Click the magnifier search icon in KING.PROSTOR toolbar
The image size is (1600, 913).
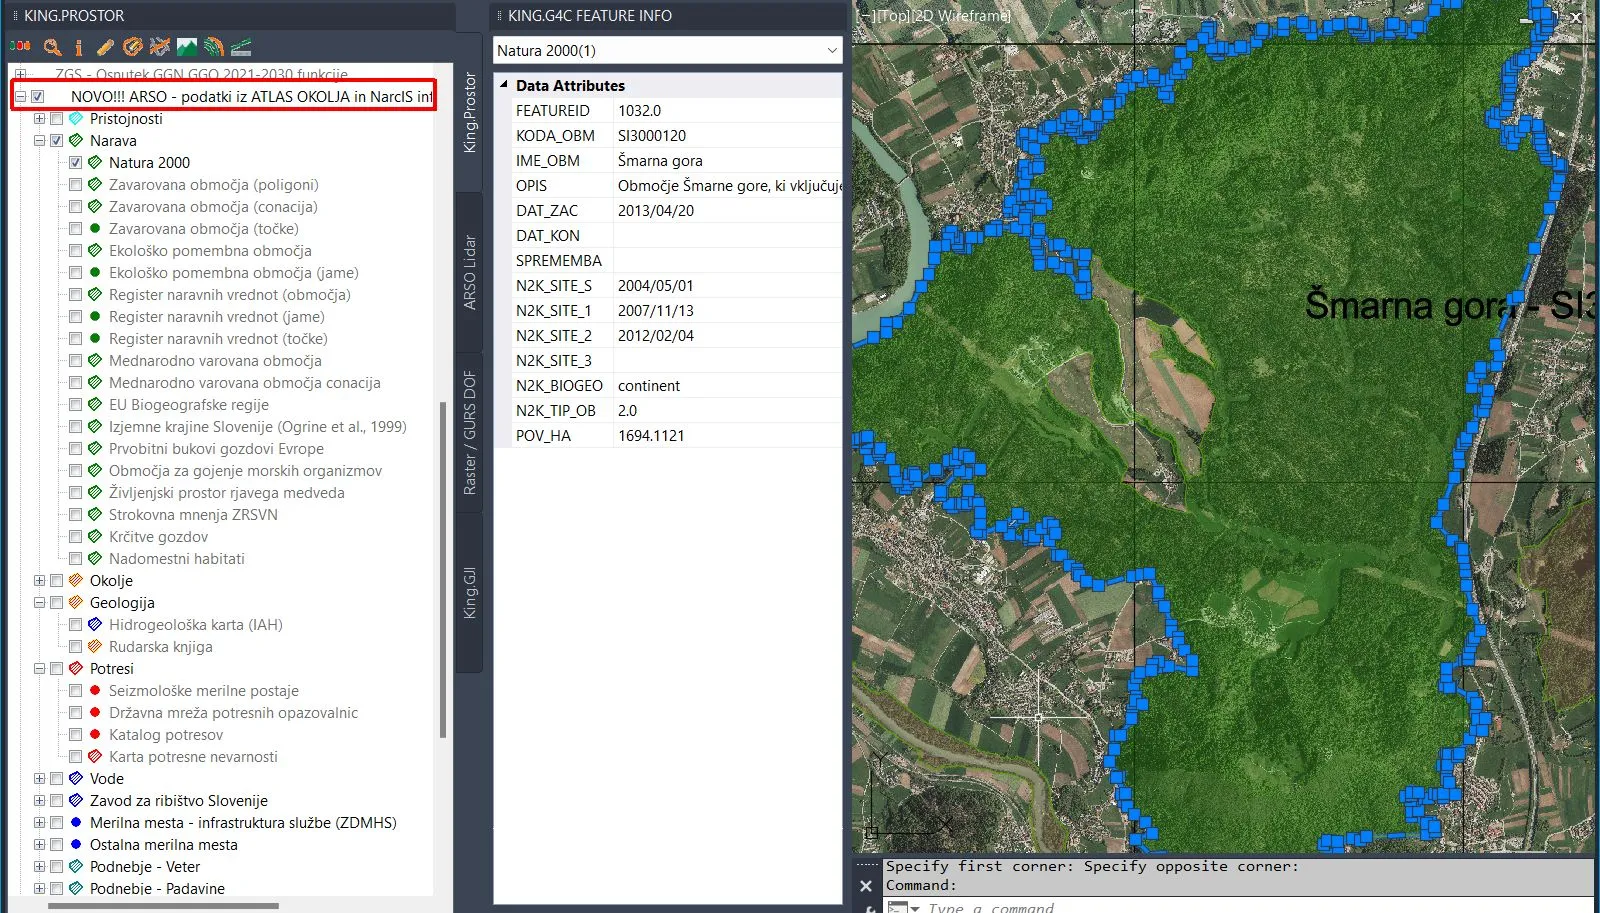52,47
